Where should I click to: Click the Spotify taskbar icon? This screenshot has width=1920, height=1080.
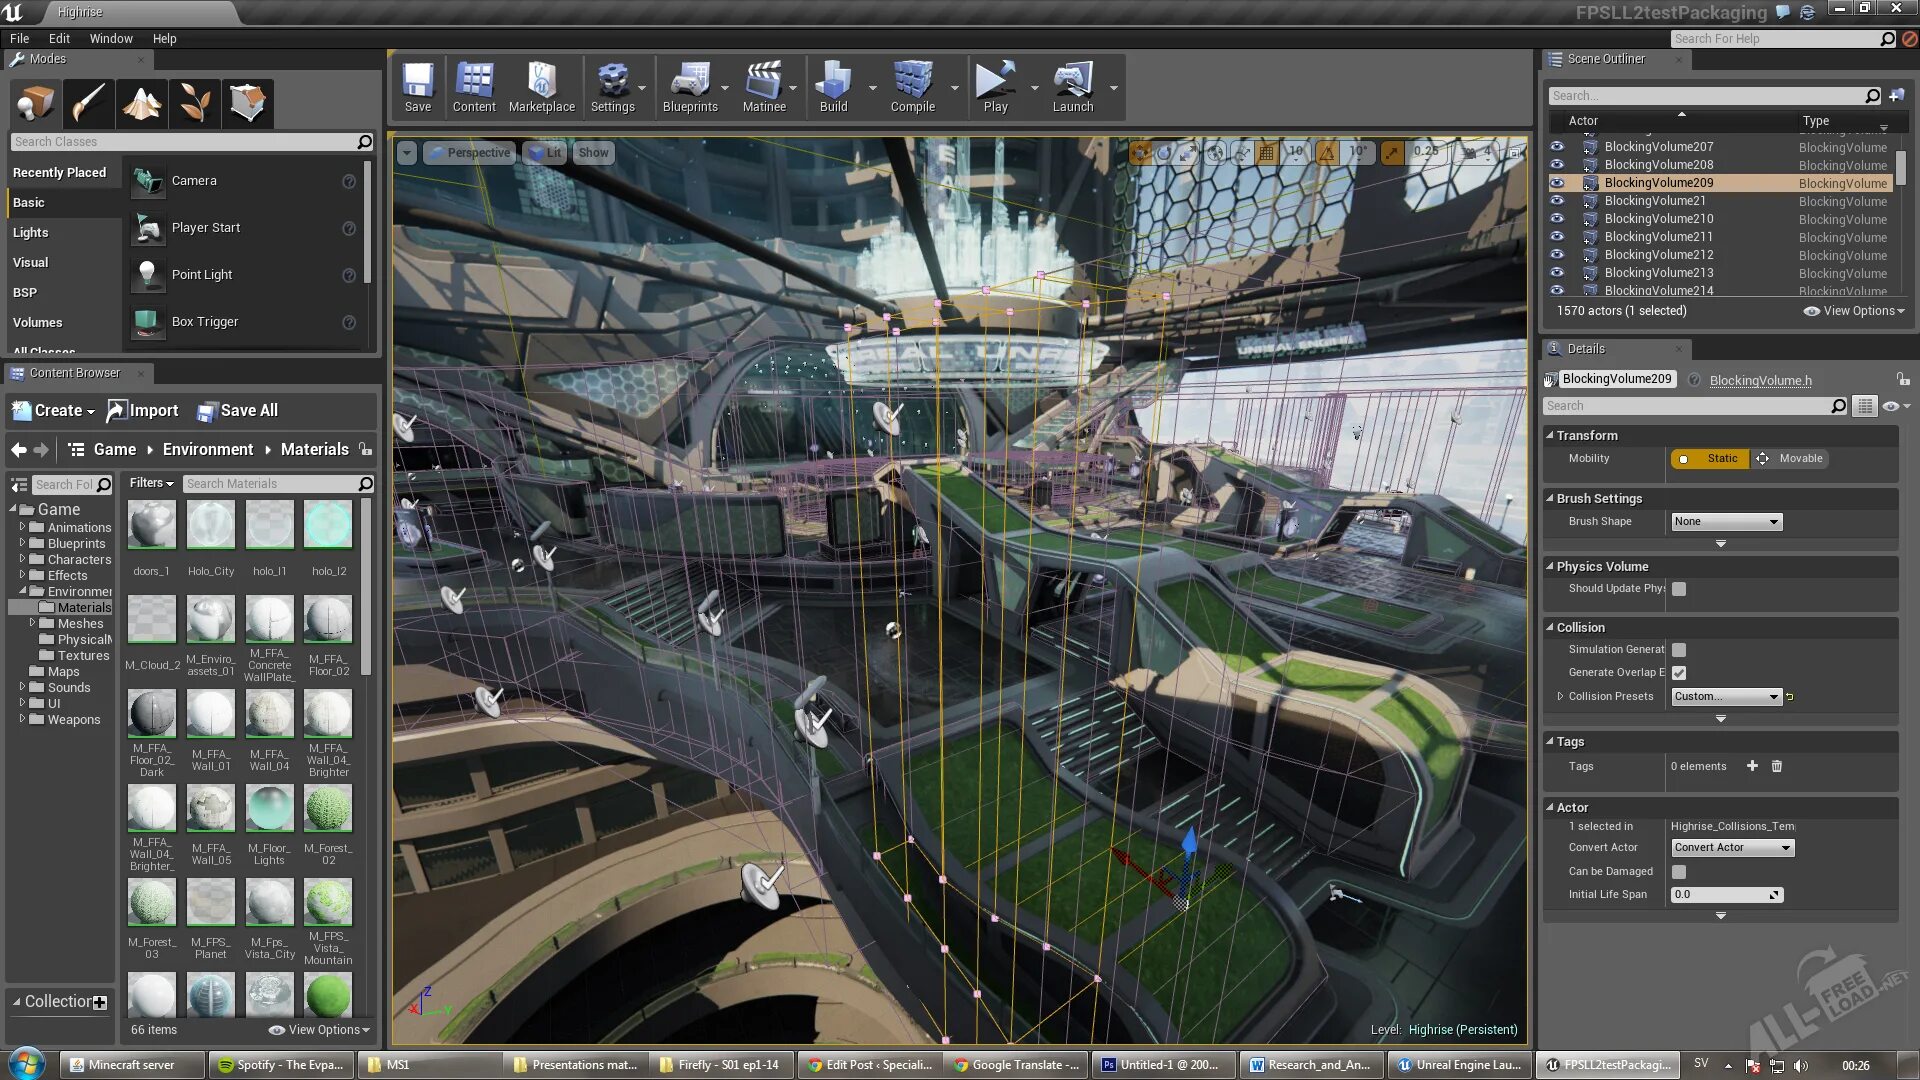click(x=281, y=1064)
